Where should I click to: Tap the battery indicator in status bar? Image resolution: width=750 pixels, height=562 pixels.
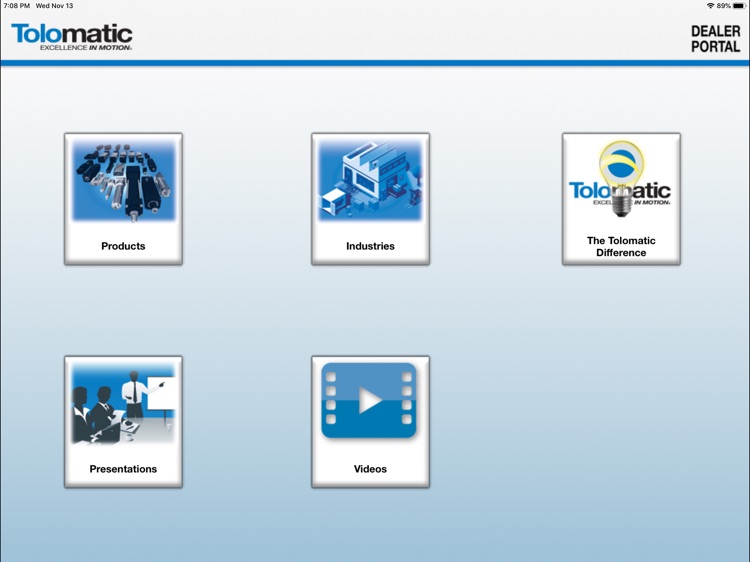tap(739, 6)
